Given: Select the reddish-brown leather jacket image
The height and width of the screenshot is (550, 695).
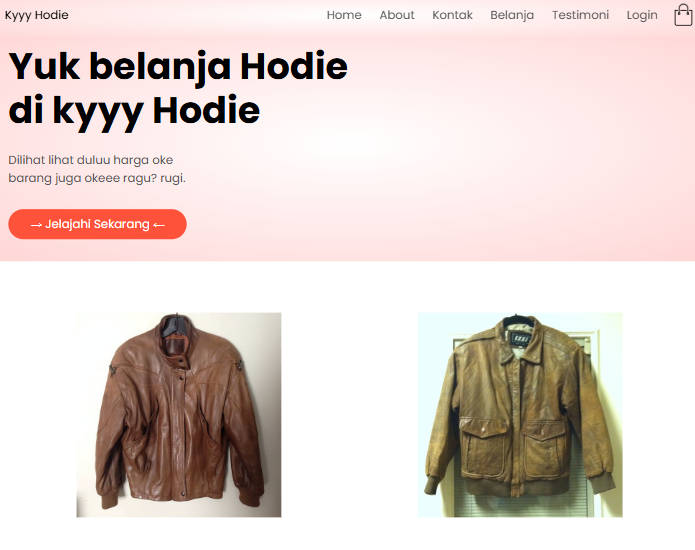Looking at the screenshot, I should point(179,415).
